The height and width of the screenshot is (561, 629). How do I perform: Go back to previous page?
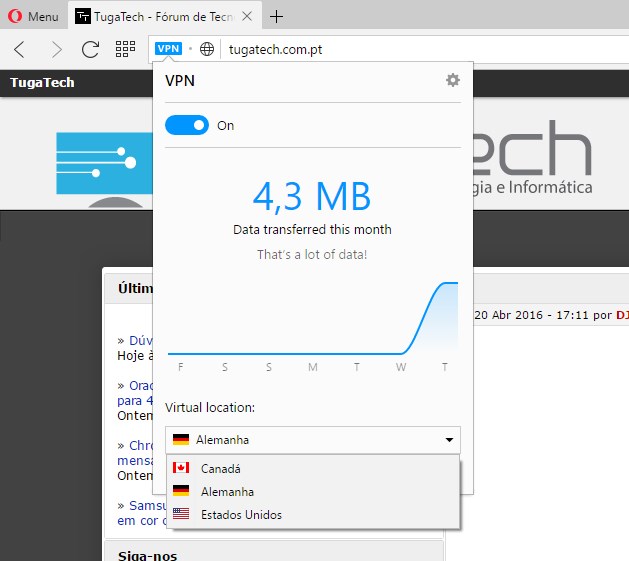tap(20, 50)
